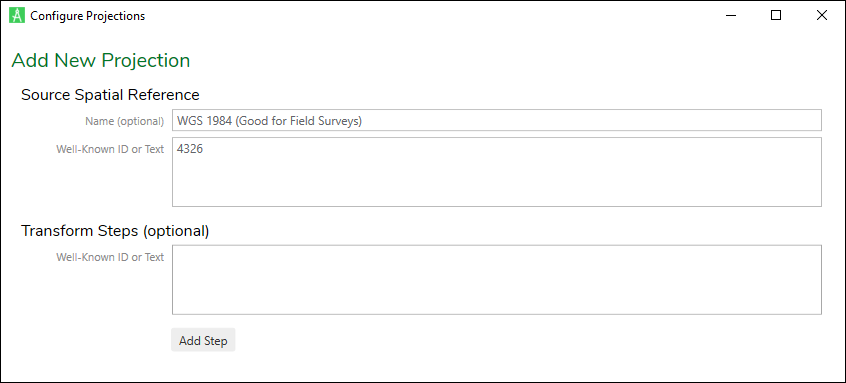Click the 4326 value in source ID box
This screenshot has width=846, height=383.
click(x=190, y=149)
